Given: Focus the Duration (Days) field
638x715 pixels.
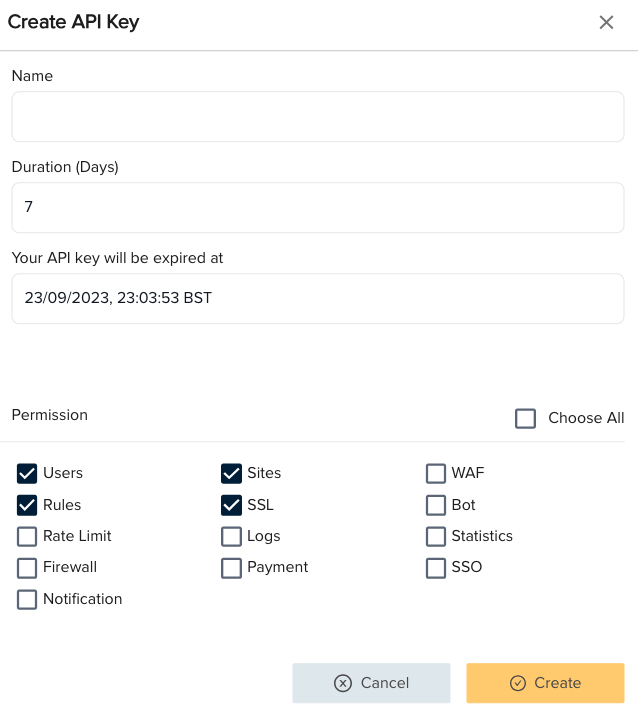Looking at the screenshot, I should 318,208.
